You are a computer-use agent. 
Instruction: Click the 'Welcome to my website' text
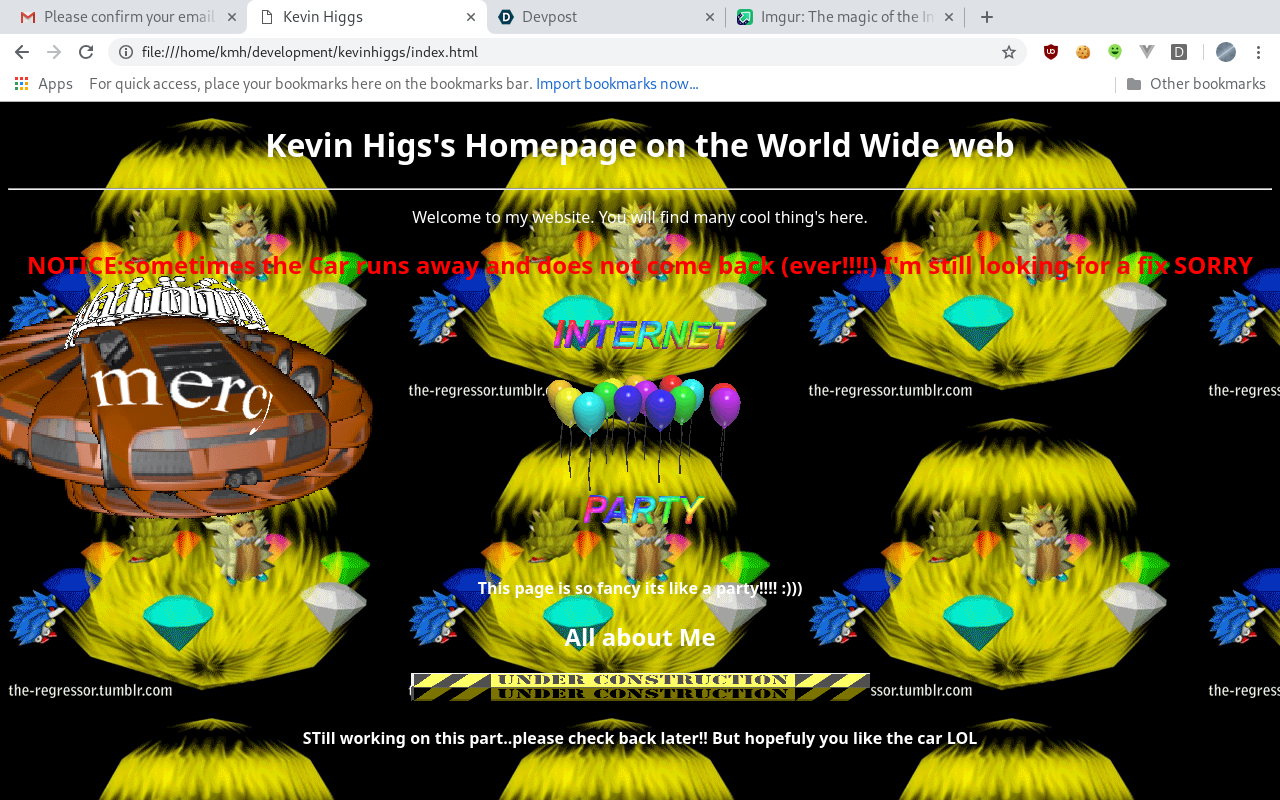[640, 217]
